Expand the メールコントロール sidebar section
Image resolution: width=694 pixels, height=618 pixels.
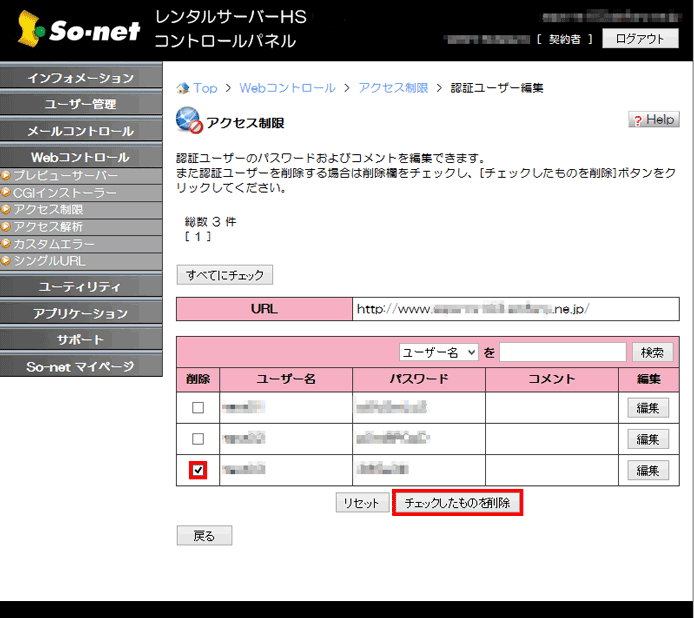click(80, 131)
